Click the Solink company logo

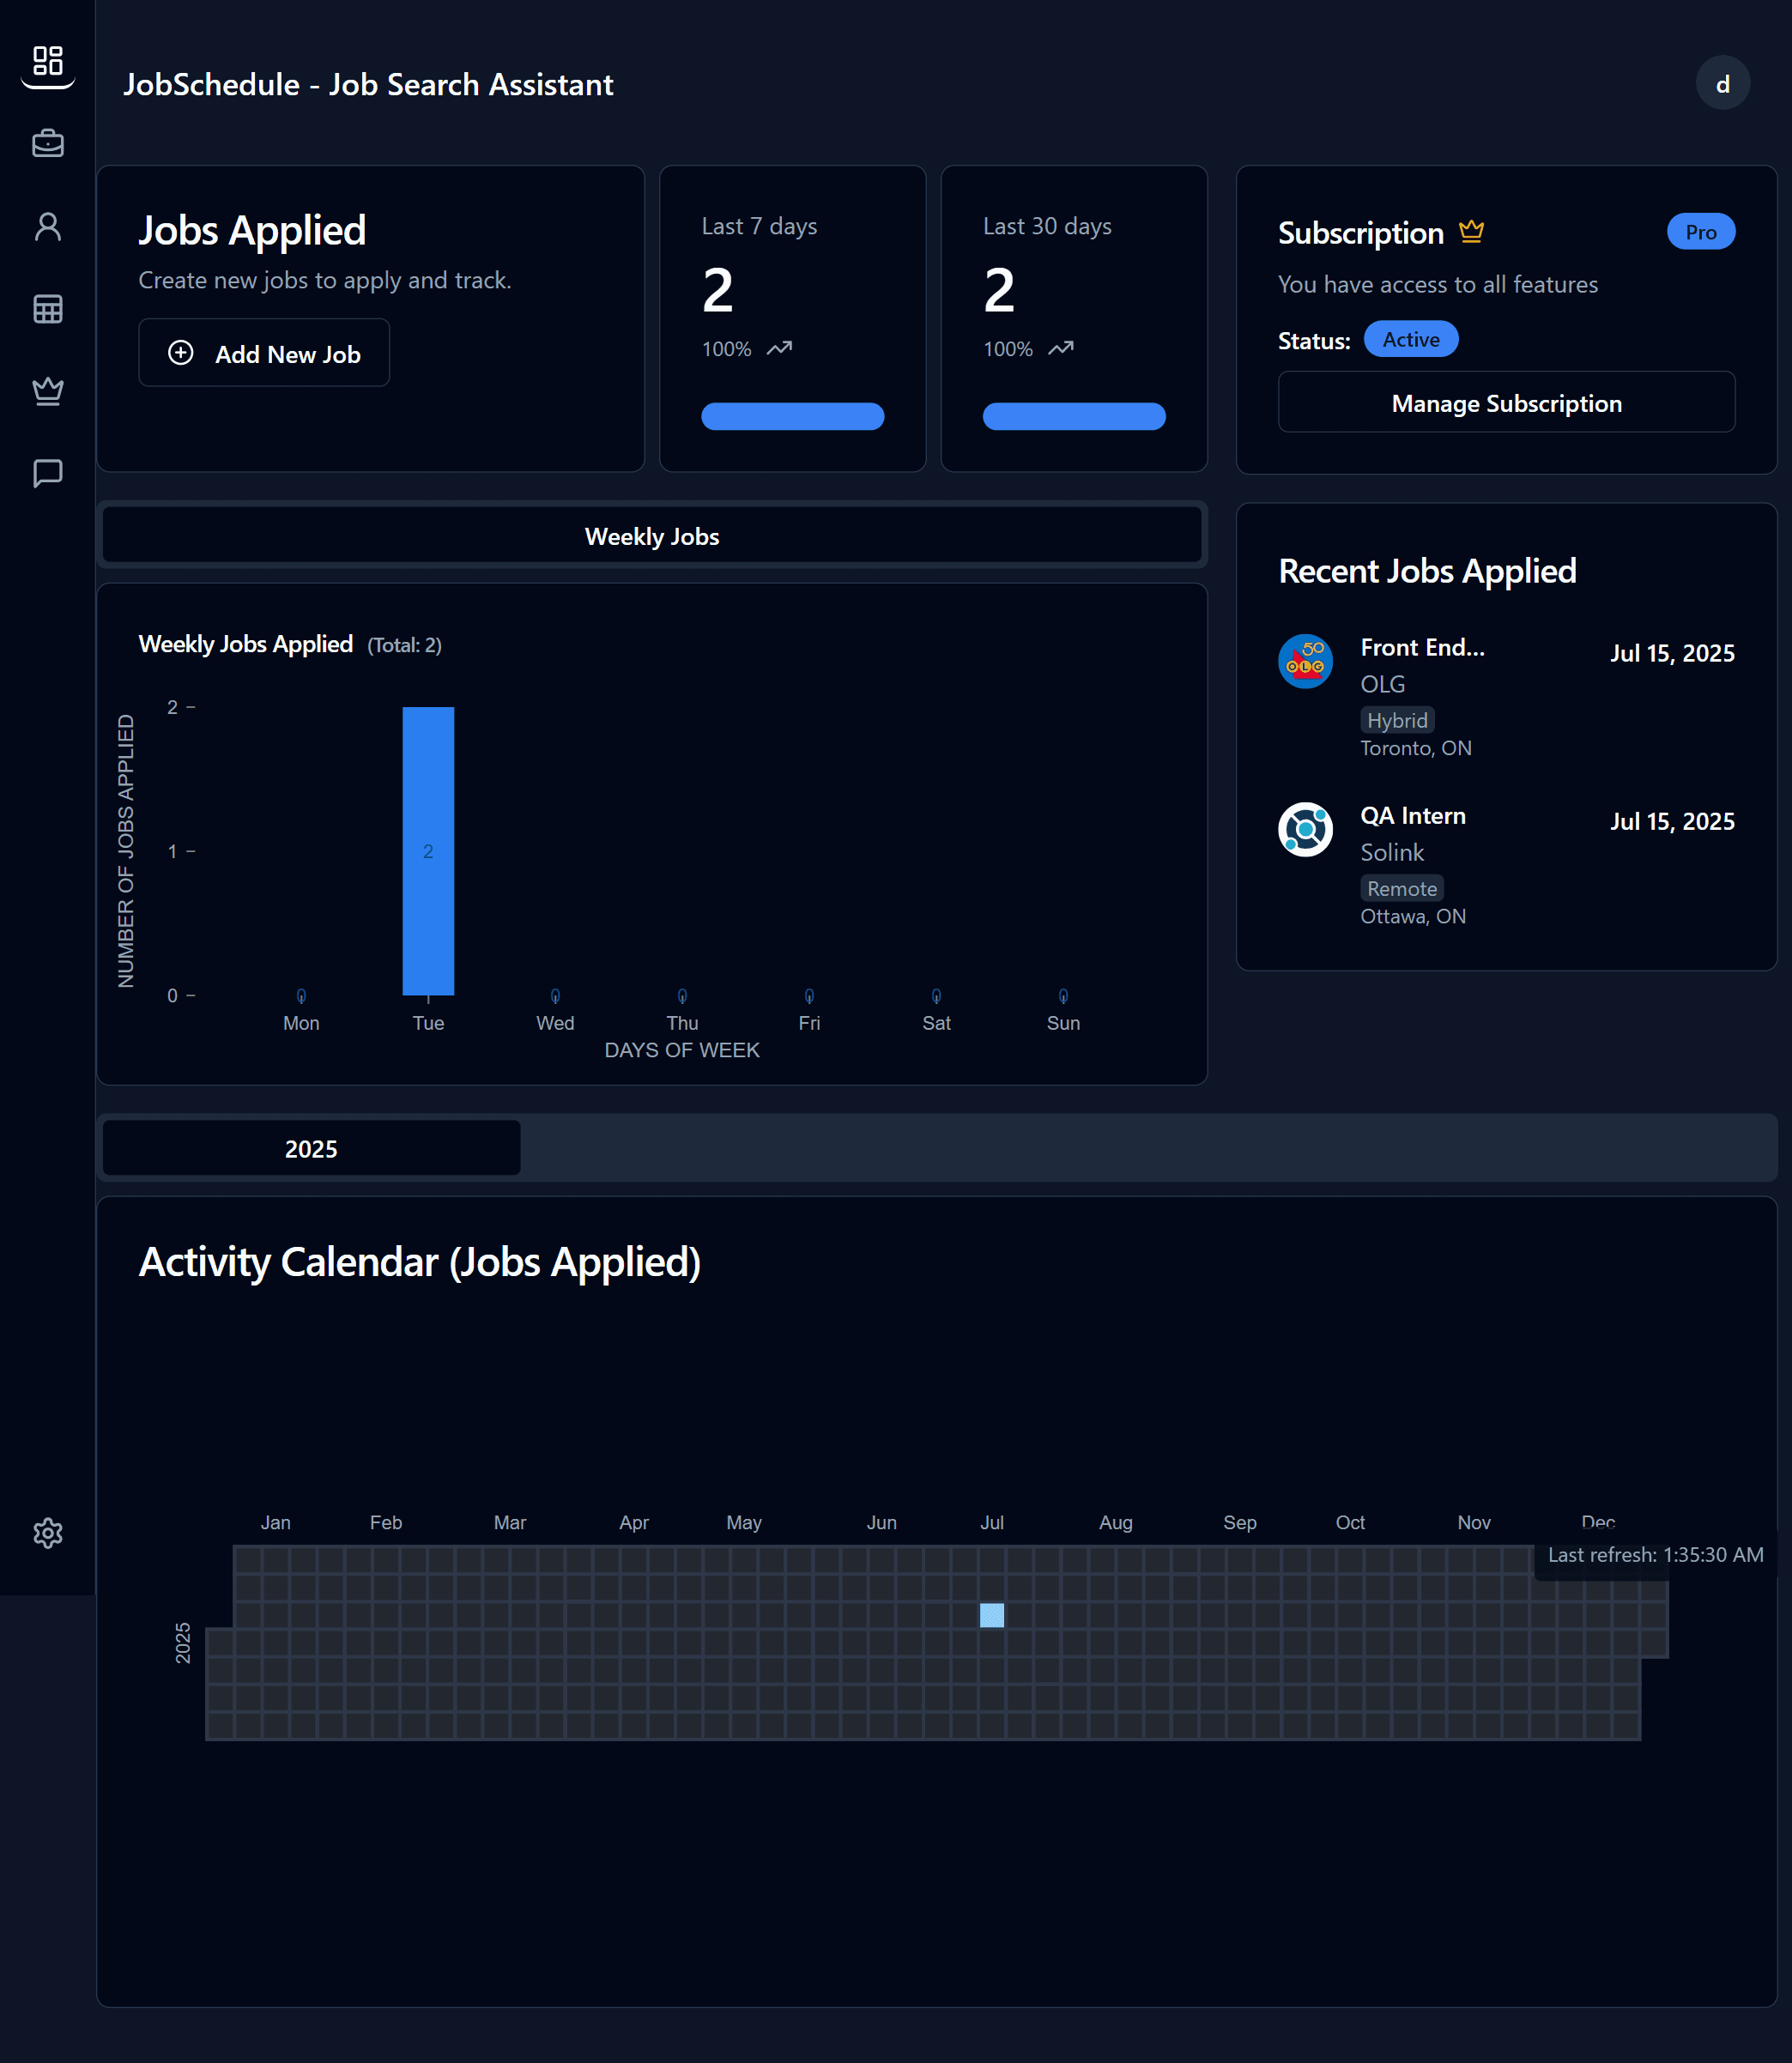coord(1305,829)
